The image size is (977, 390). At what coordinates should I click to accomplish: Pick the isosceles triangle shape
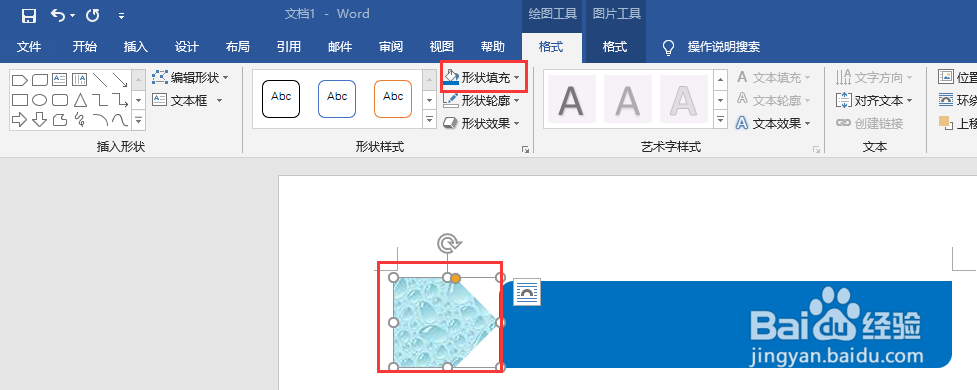pos(80,100)
